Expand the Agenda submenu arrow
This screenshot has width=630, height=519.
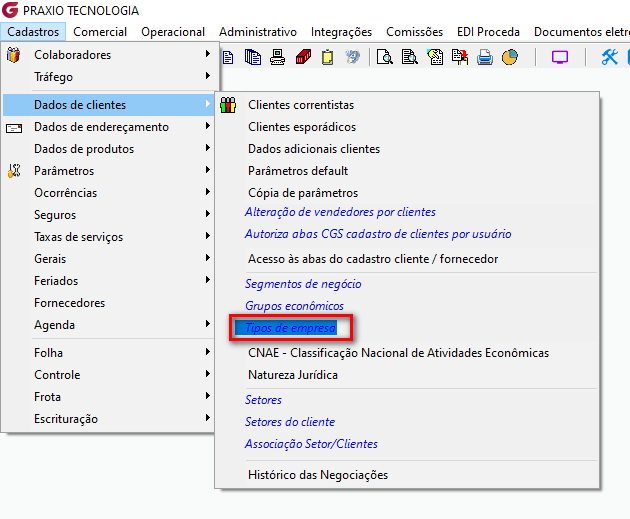(208, 324)
